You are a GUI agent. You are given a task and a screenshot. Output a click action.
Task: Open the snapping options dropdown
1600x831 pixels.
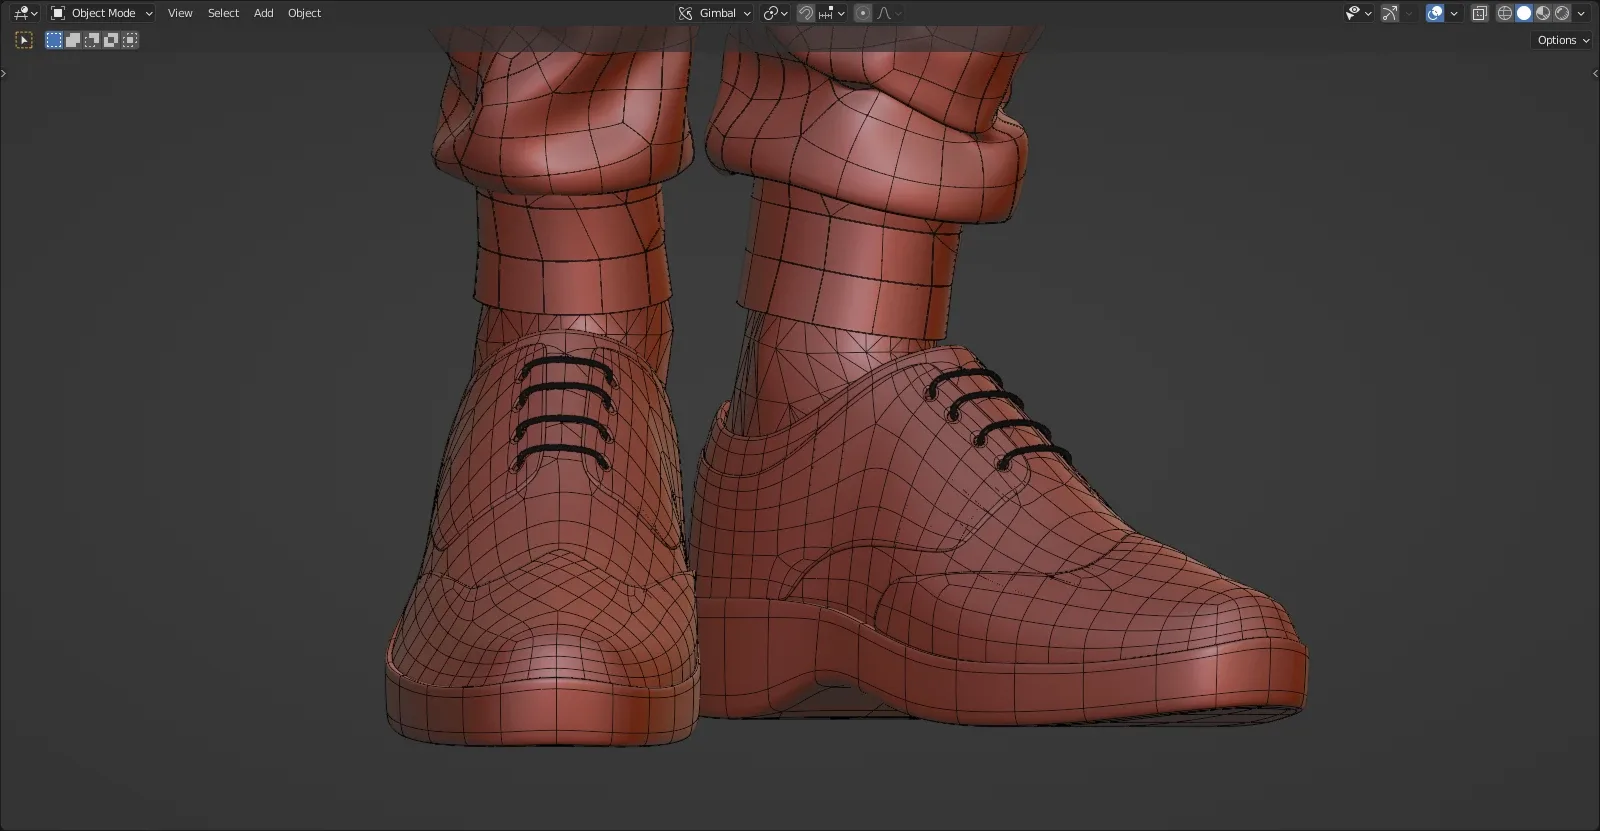[x=832, y=13]
